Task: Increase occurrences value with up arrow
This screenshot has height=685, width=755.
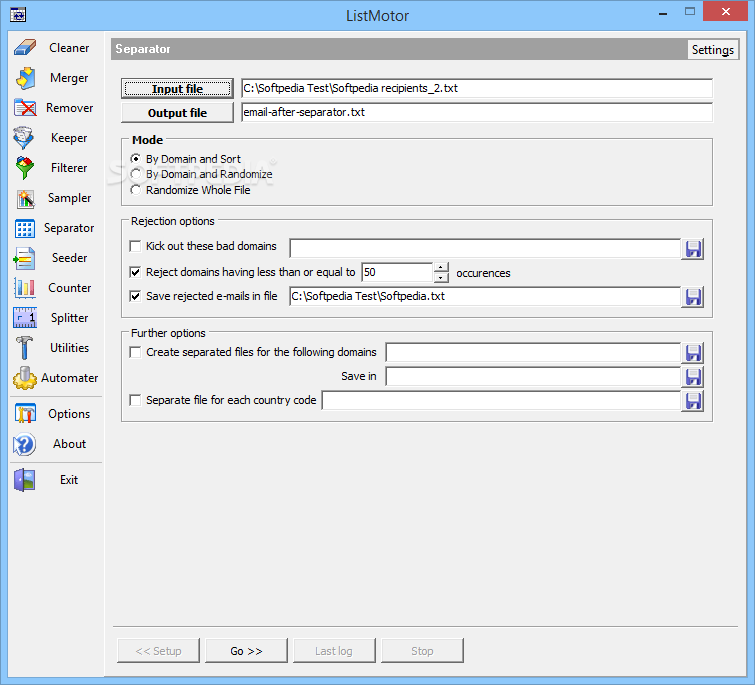Action: pos(441,267)
